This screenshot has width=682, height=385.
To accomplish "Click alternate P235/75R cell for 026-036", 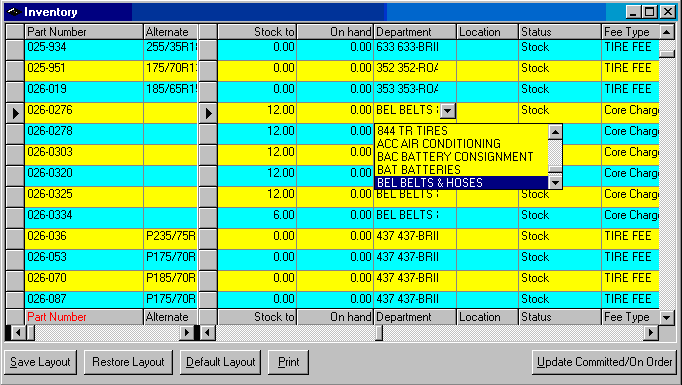I will (x=170, y=238).
